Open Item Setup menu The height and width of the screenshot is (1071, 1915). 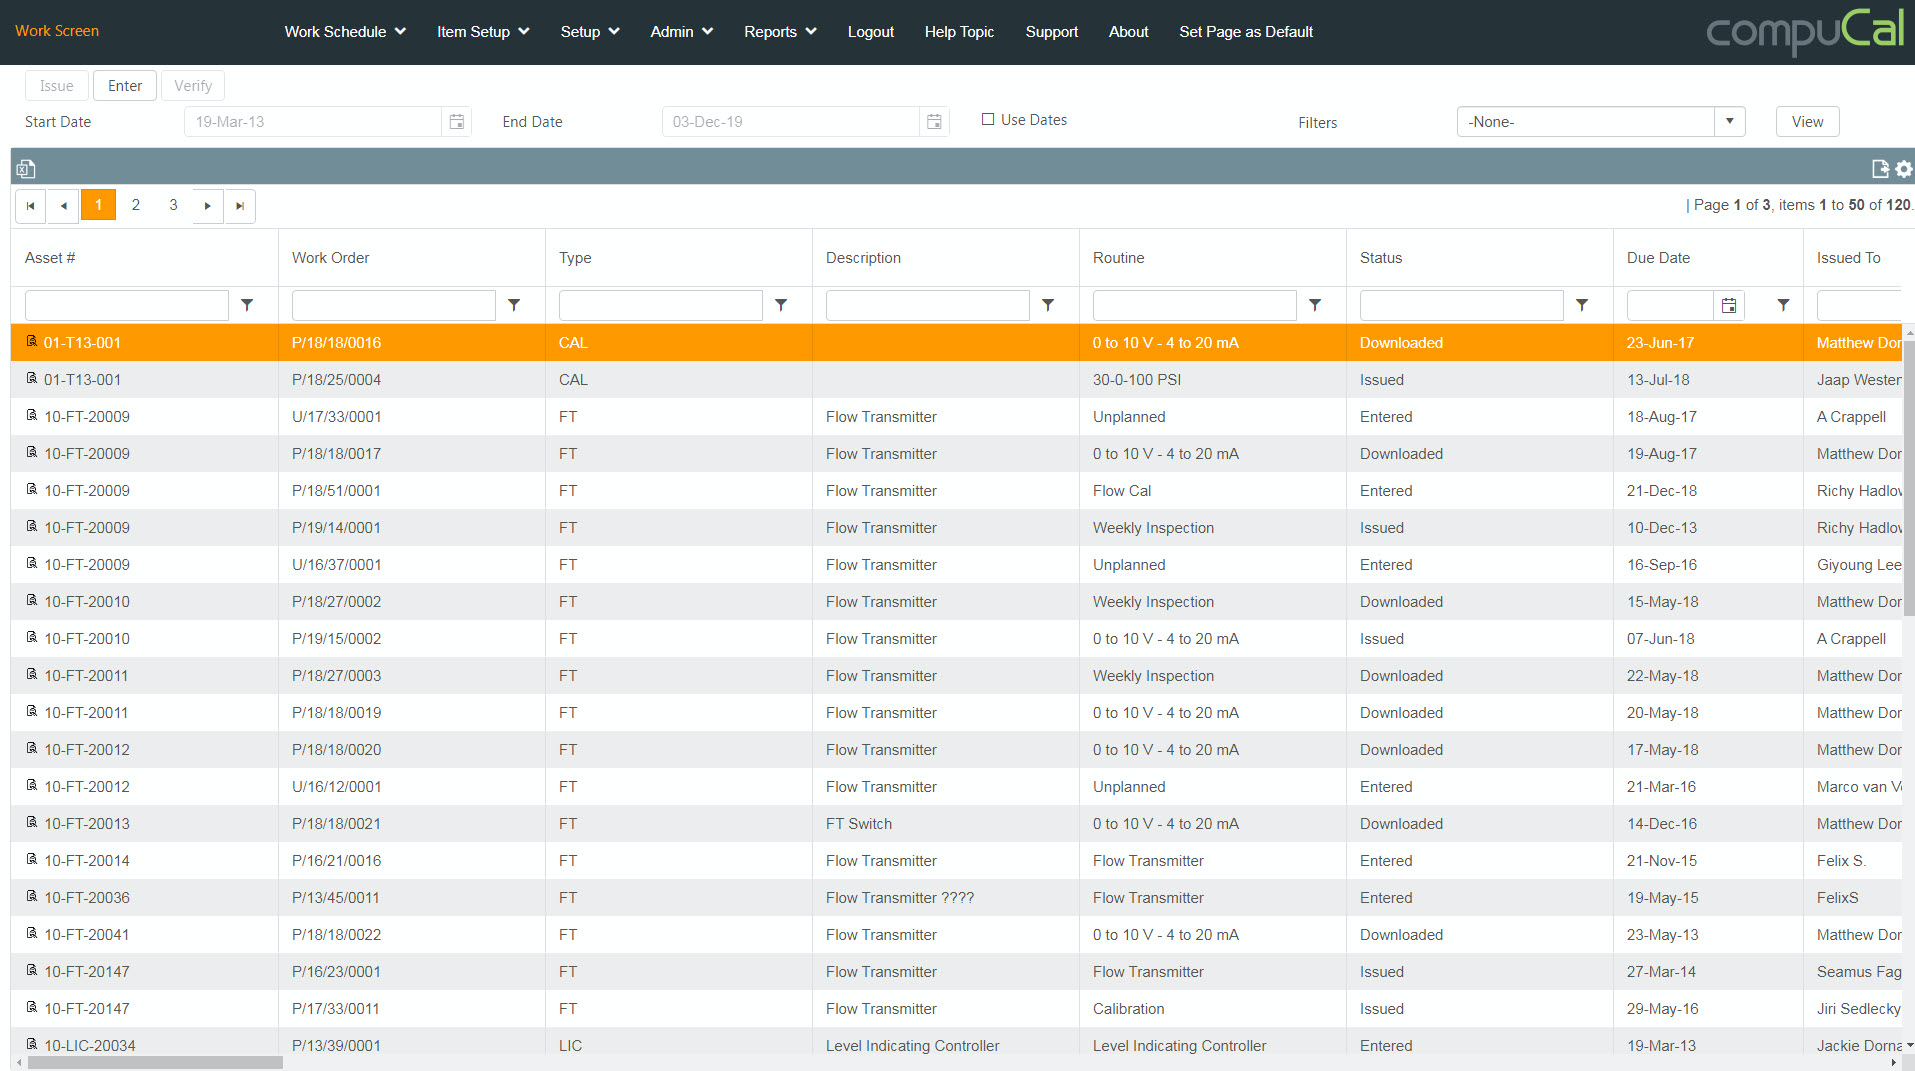483,32
